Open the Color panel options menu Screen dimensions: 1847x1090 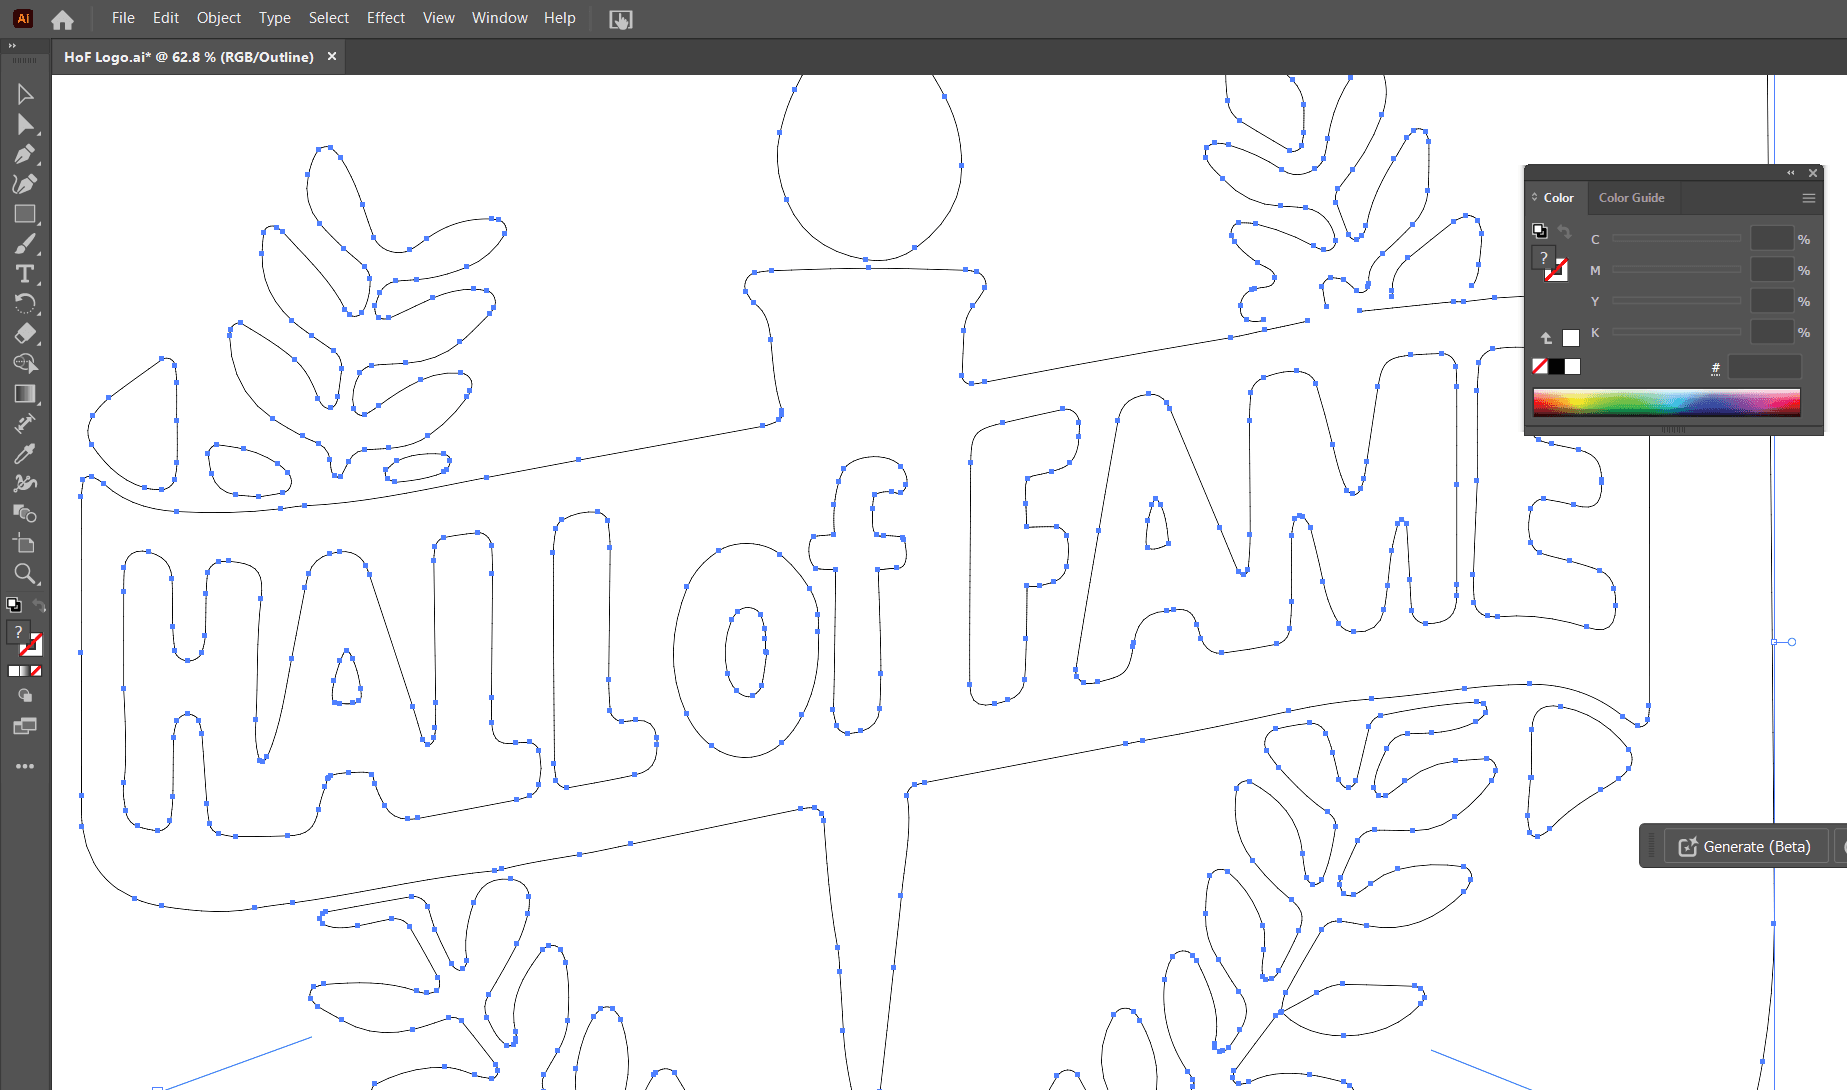pos(1808,198)
